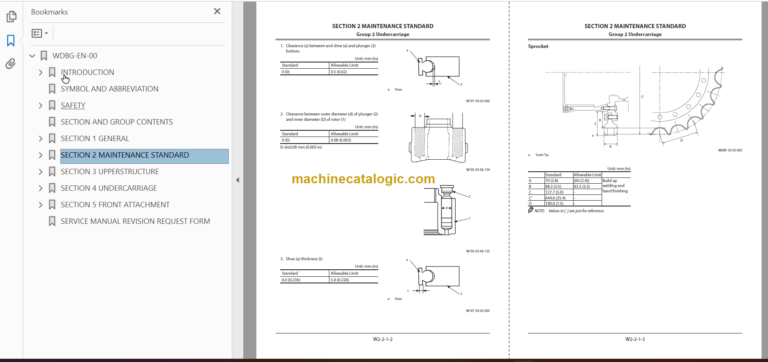Open SECTION AND GROUP CONTENTS bookmark

(x=117, y=122)
